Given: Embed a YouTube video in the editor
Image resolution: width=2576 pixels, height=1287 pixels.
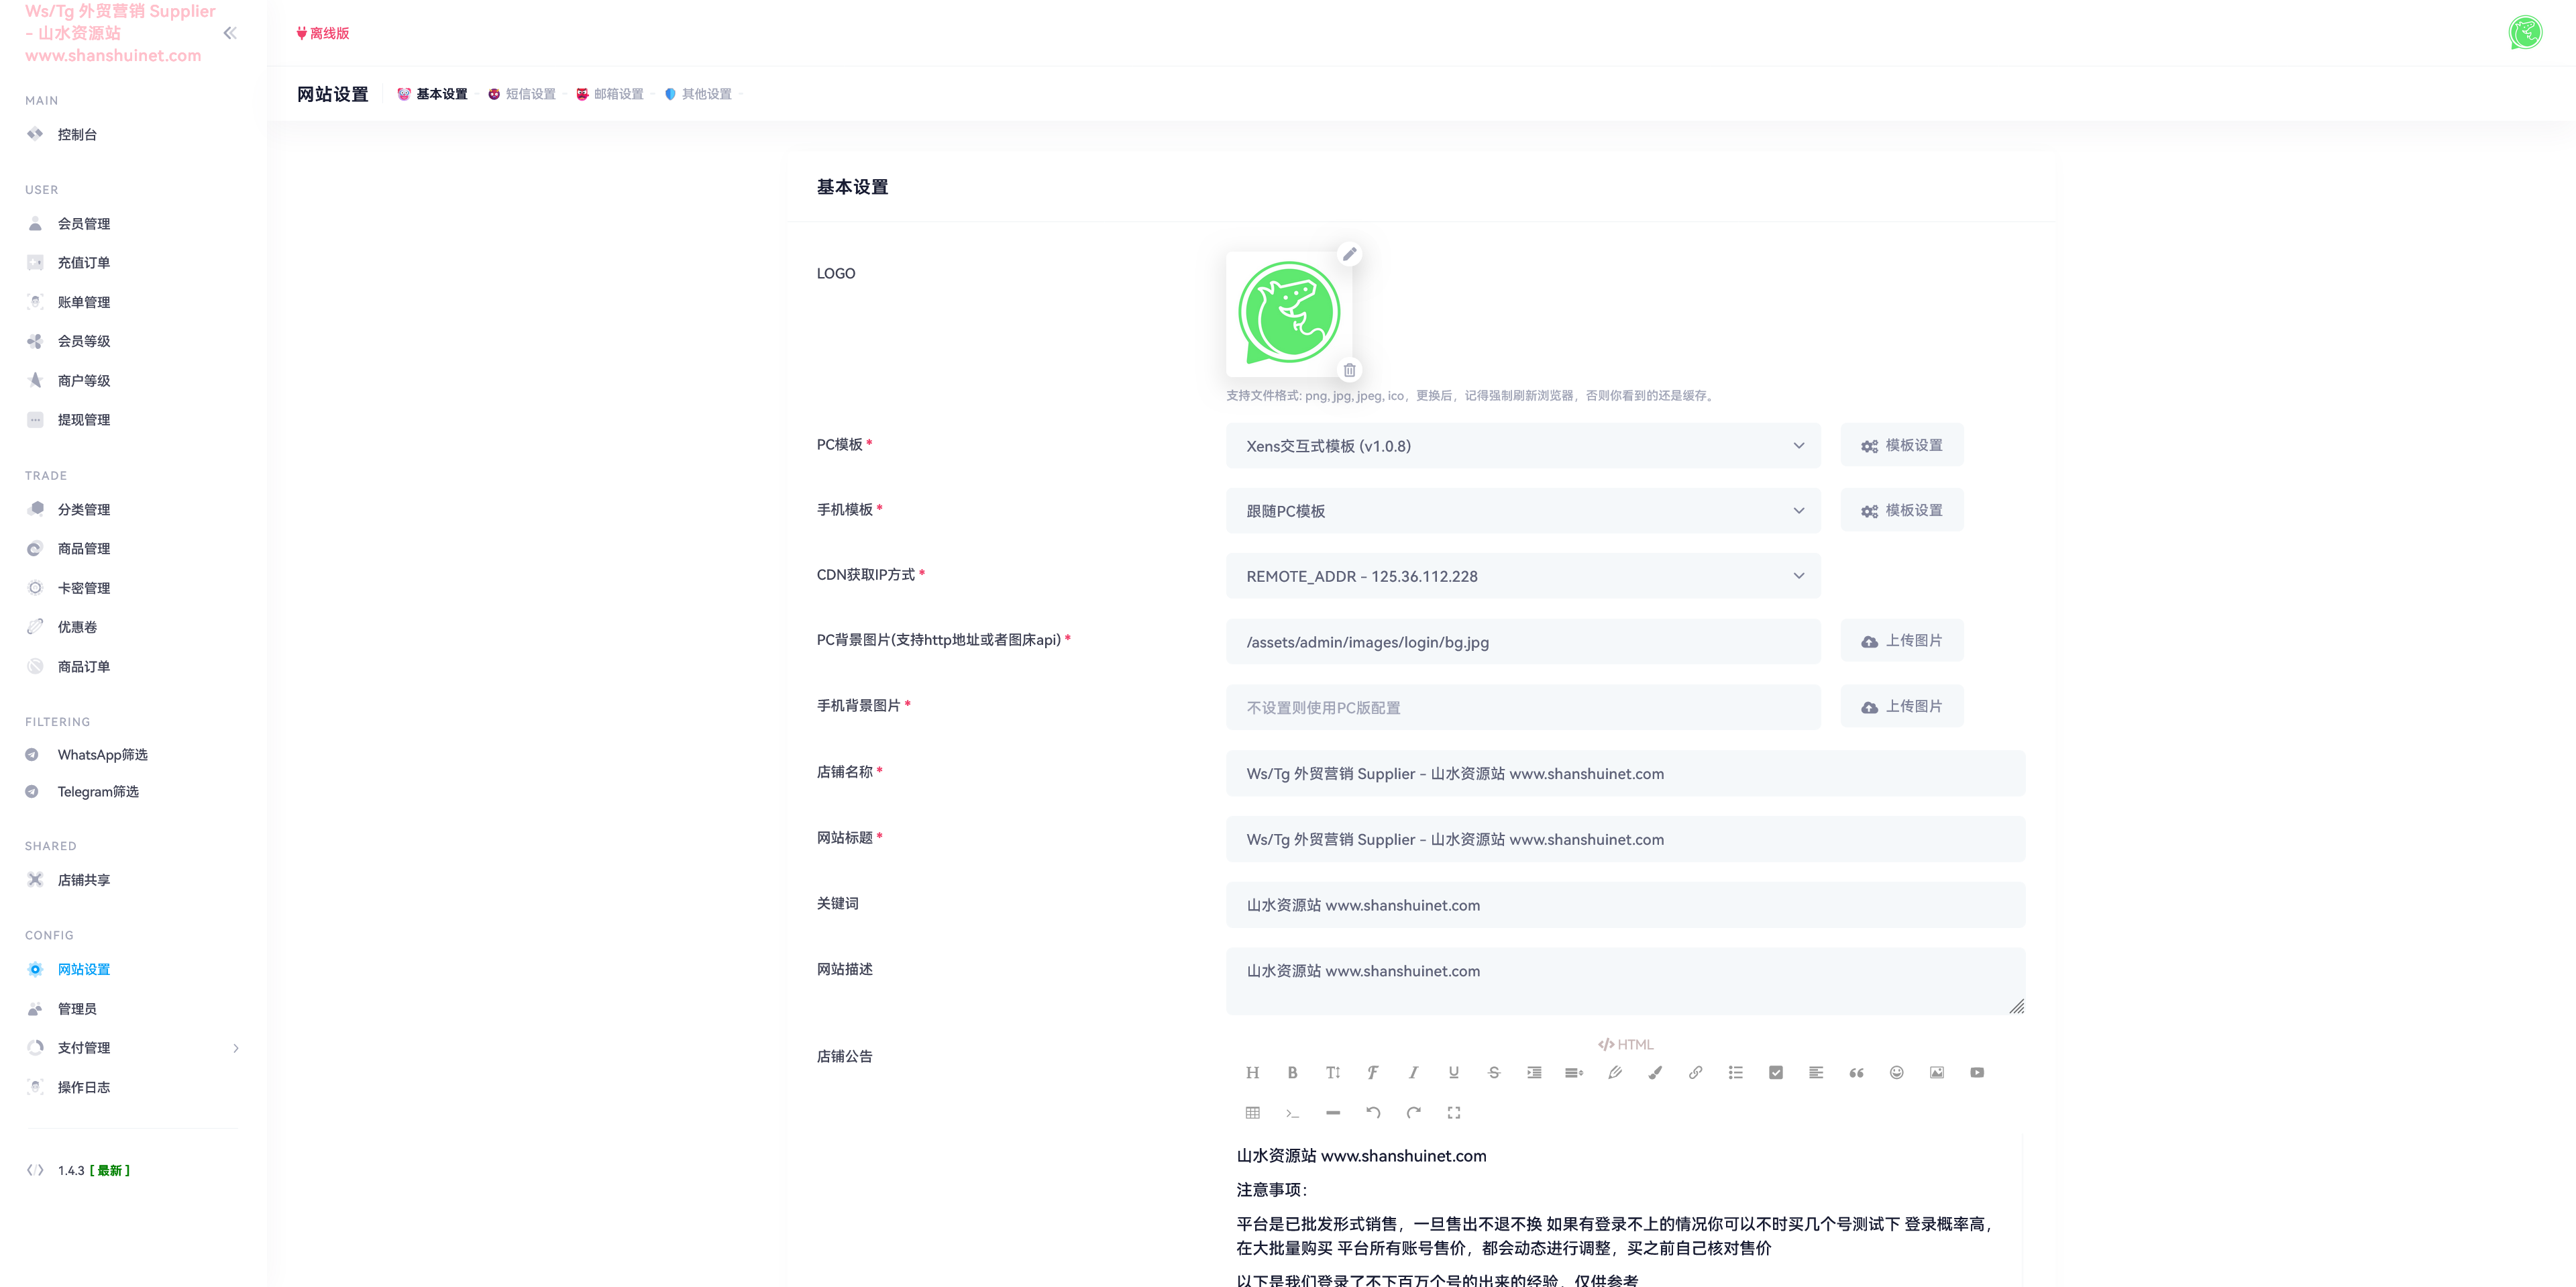Looking at the screenshot, I should click(x=1976, y=1072).
